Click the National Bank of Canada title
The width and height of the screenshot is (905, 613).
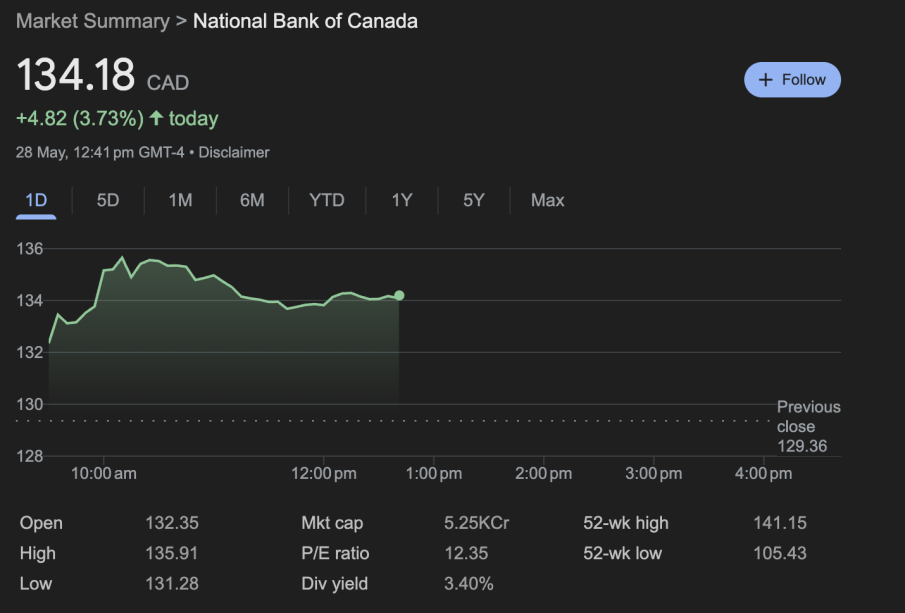[305, 21]
